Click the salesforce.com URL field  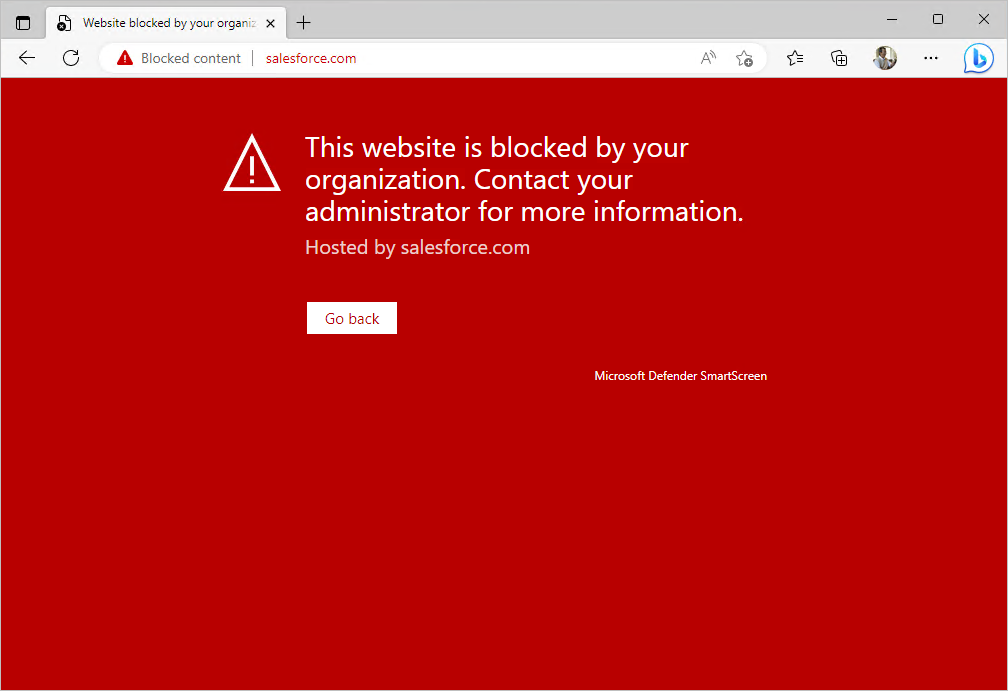click(311, 58)
